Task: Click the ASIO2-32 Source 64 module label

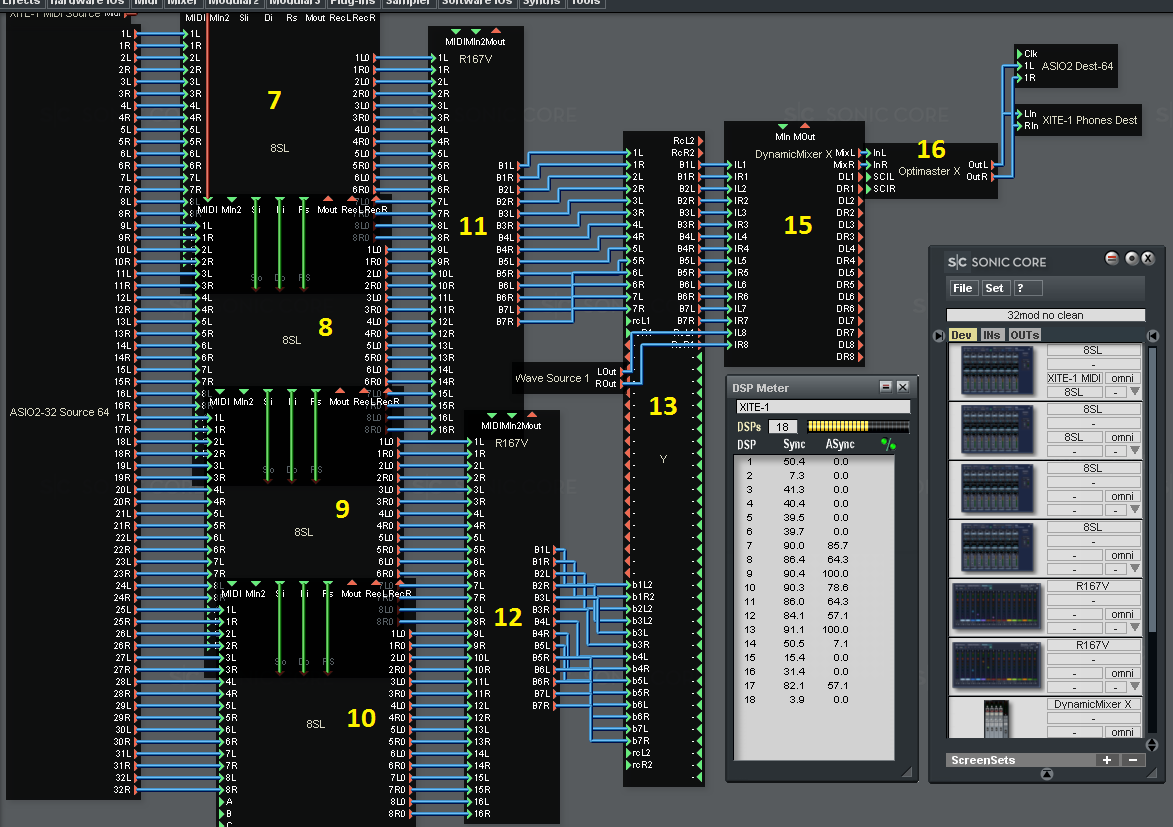Action: tap(59, 412)
